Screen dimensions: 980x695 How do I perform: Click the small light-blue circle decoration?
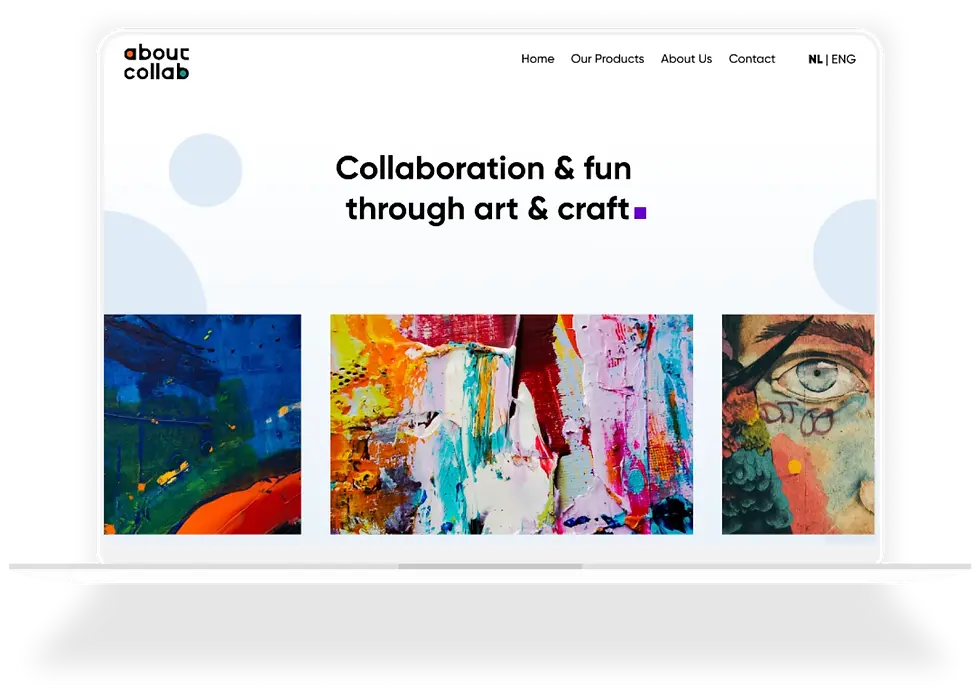pyautogui.click(x=206, y=170)
